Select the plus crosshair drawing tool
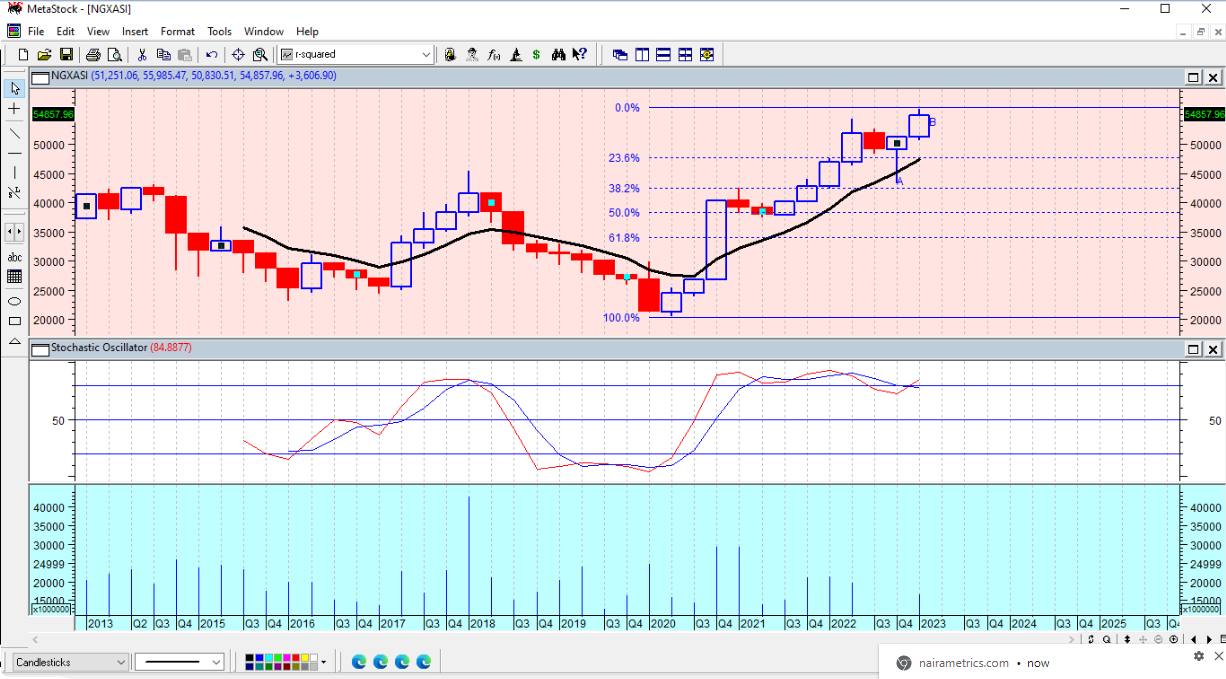 point(14,108)
